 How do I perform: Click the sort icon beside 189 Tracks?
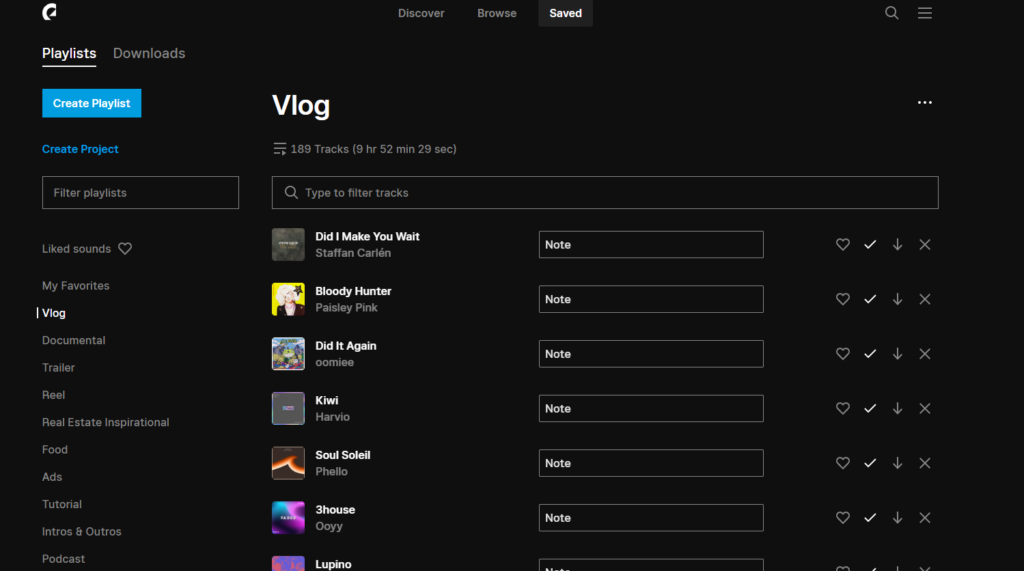click(x=280, y=149)
